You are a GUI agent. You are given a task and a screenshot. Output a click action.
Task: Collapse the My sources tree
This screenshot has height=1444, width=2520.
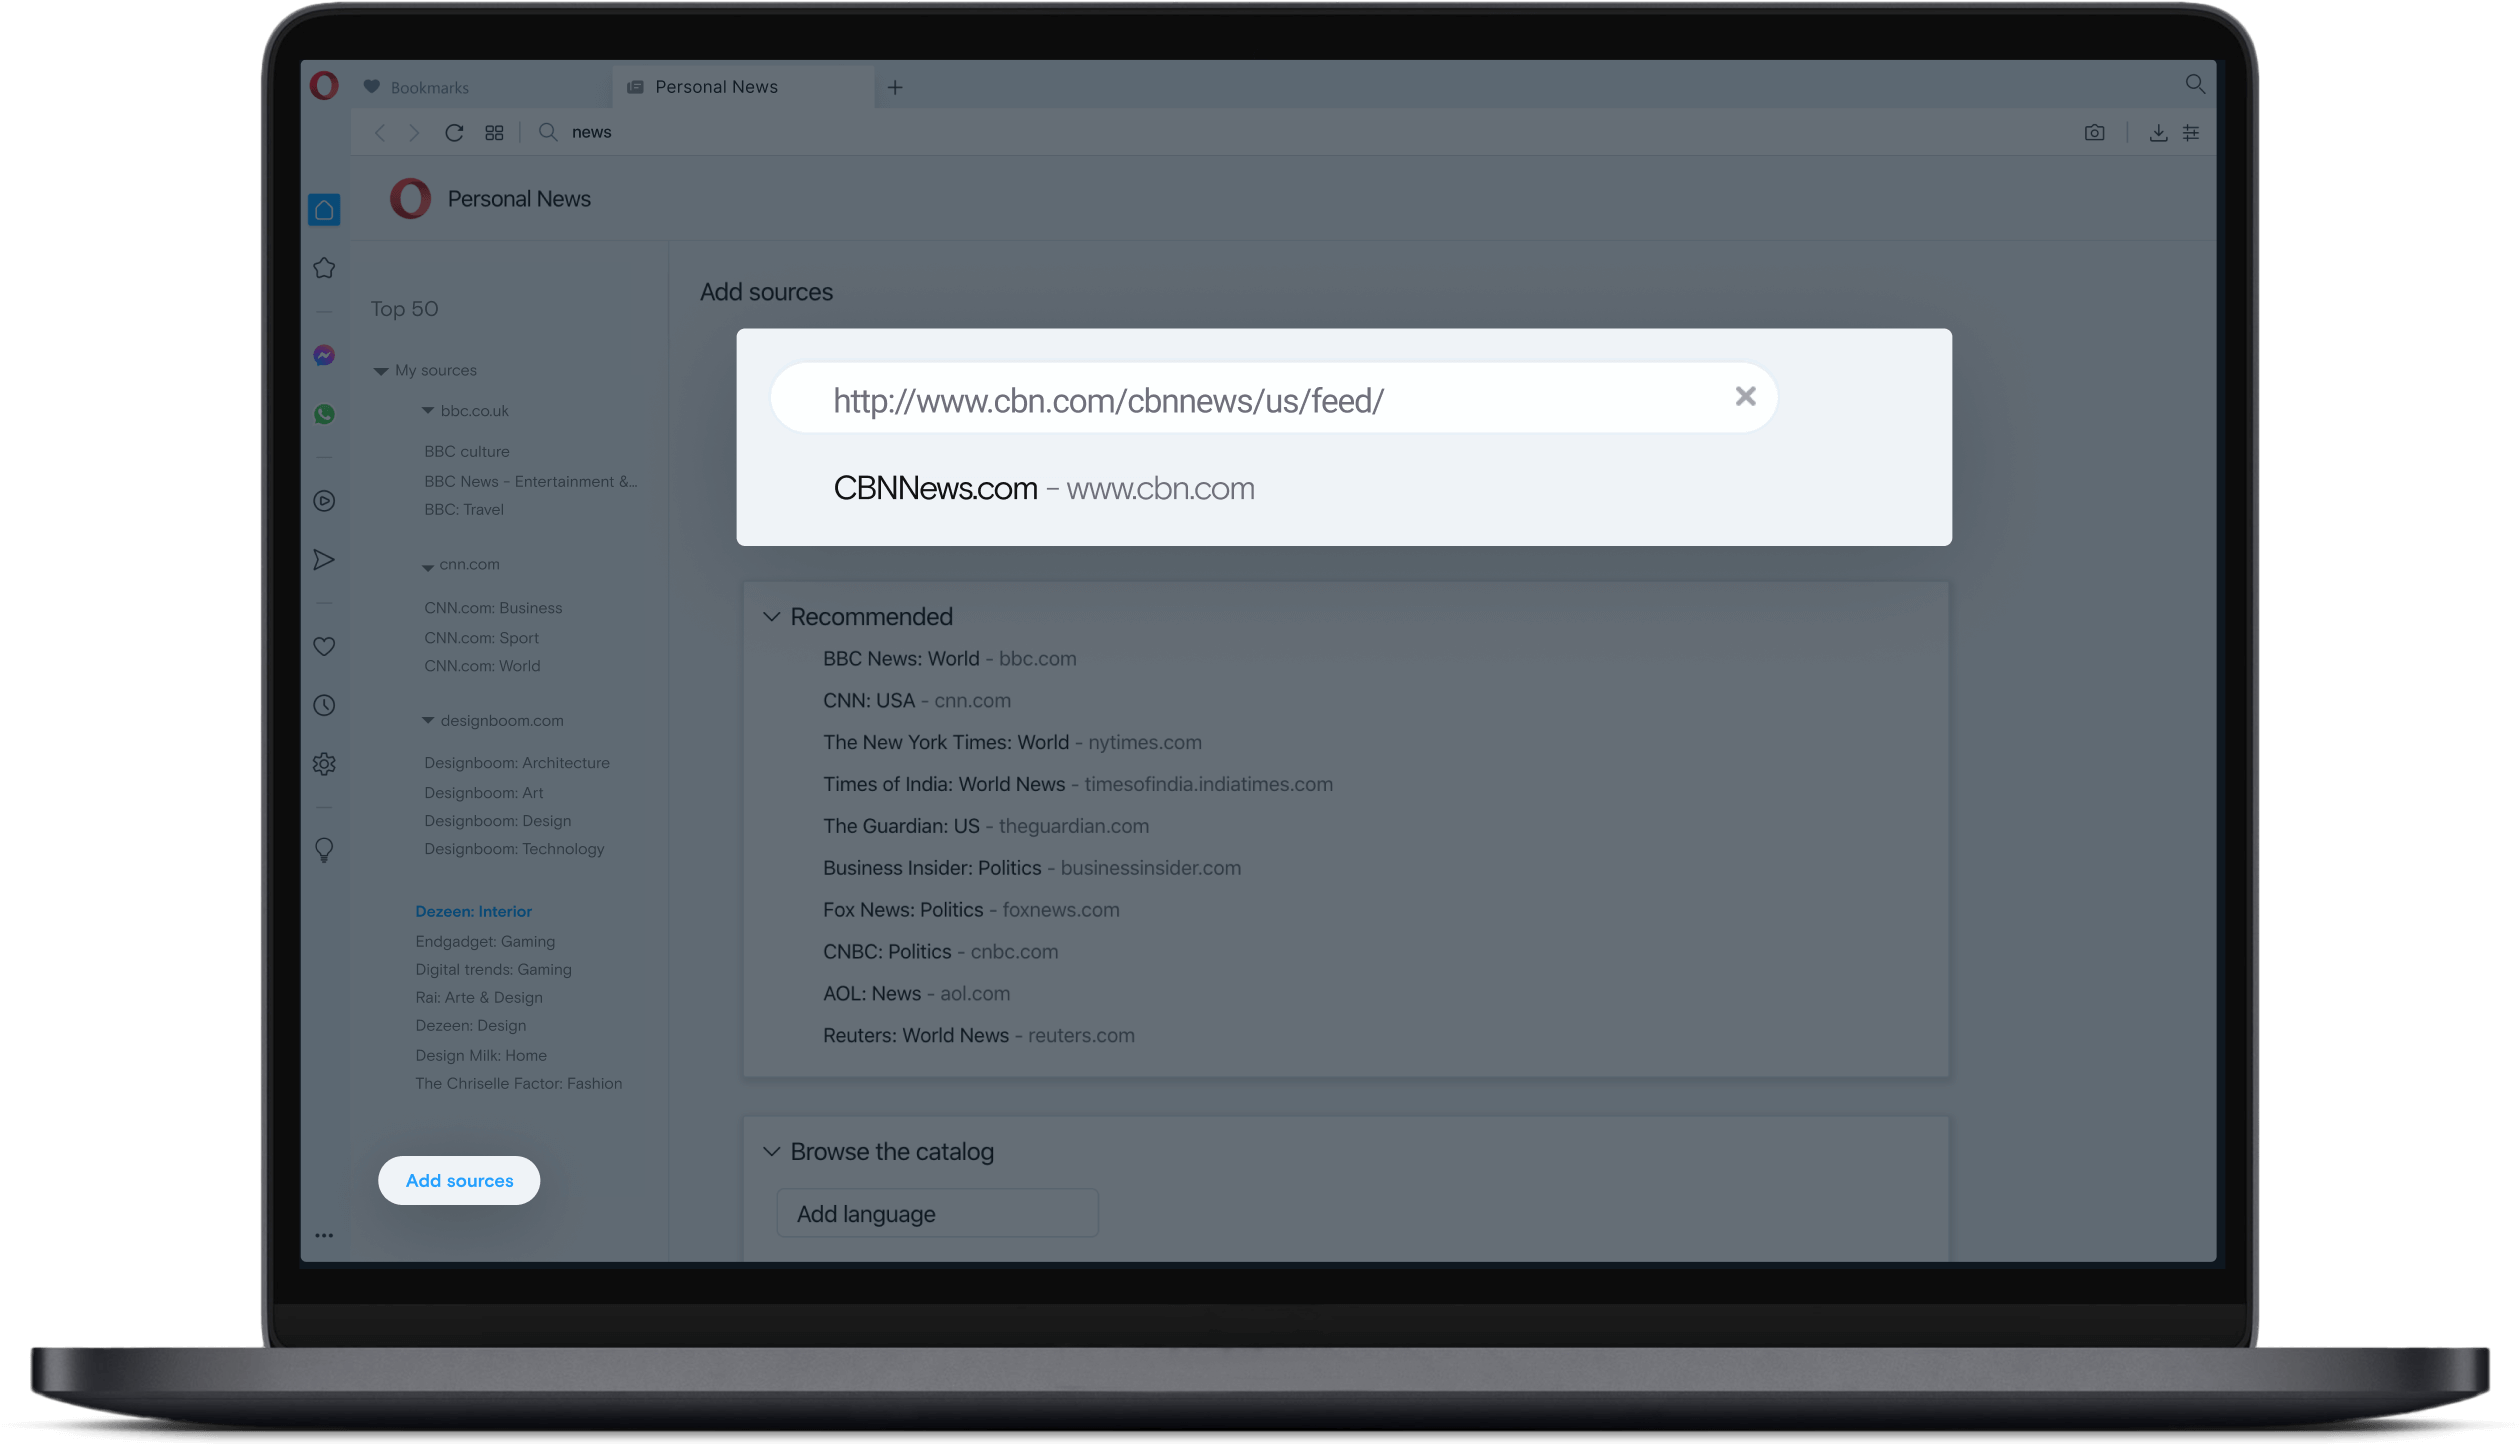pos(381,371)
